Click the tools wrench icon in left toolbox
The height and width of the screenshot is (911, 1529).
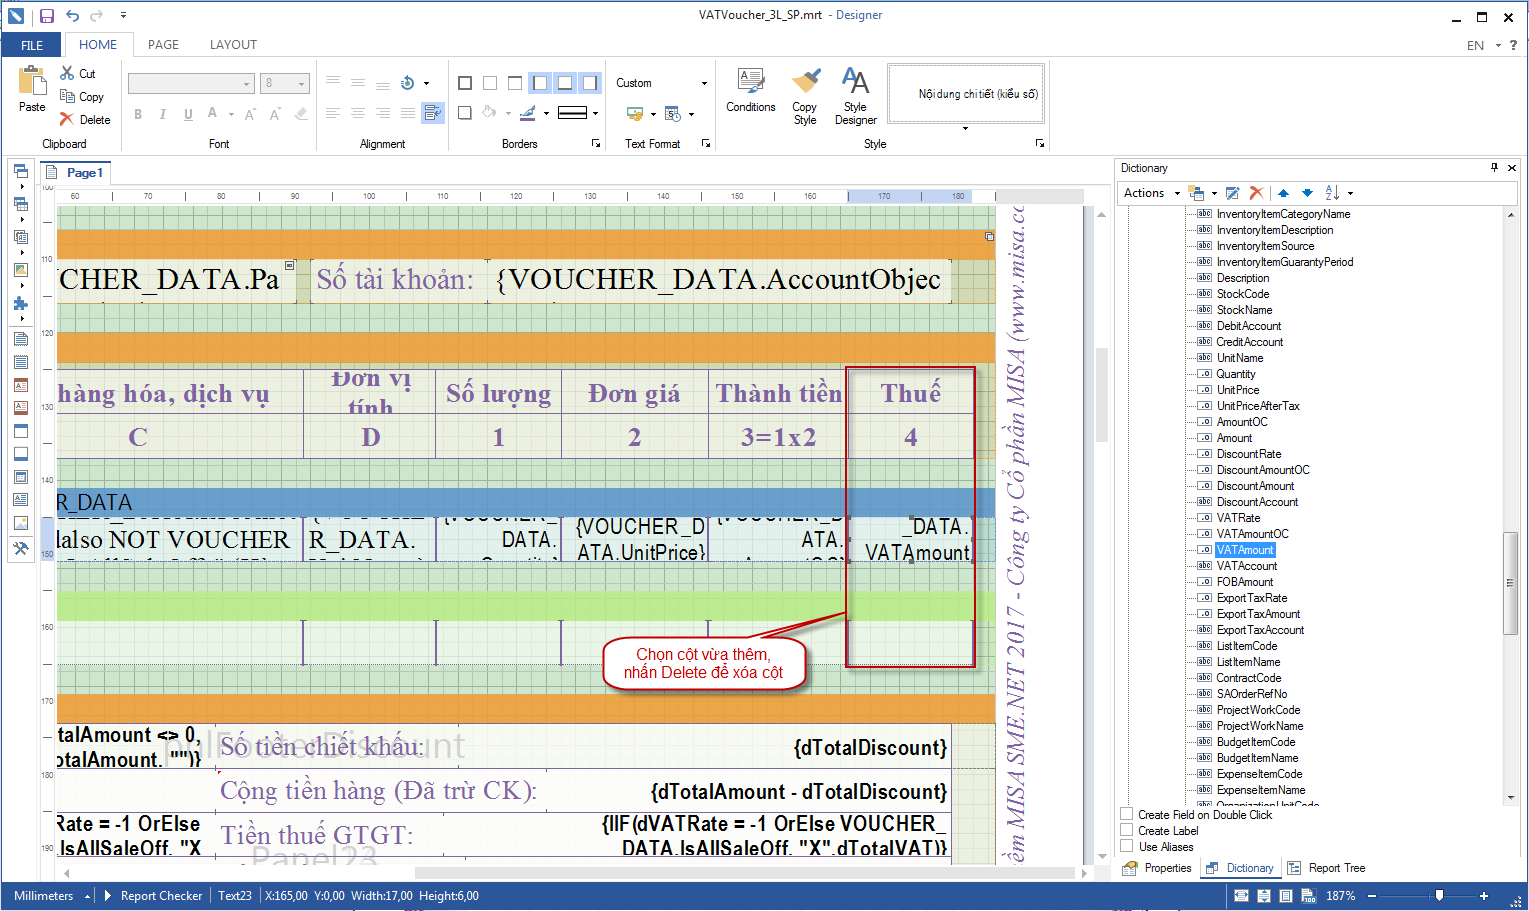click(x=21, y=548)
